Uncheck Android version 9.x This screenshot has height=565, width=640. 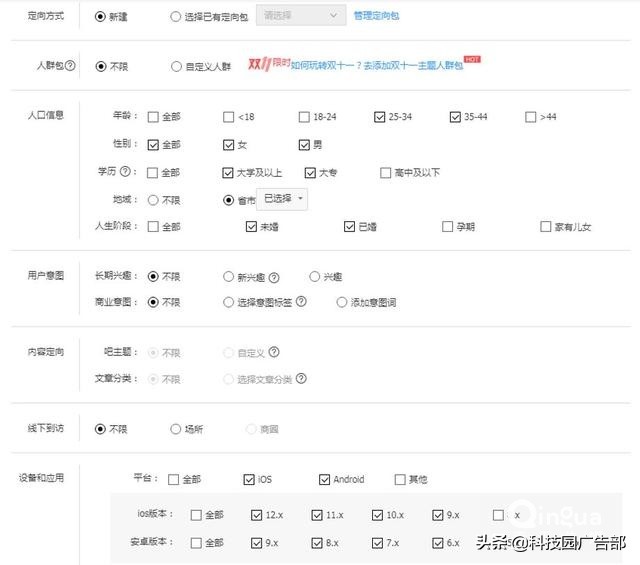pos(257,543)
